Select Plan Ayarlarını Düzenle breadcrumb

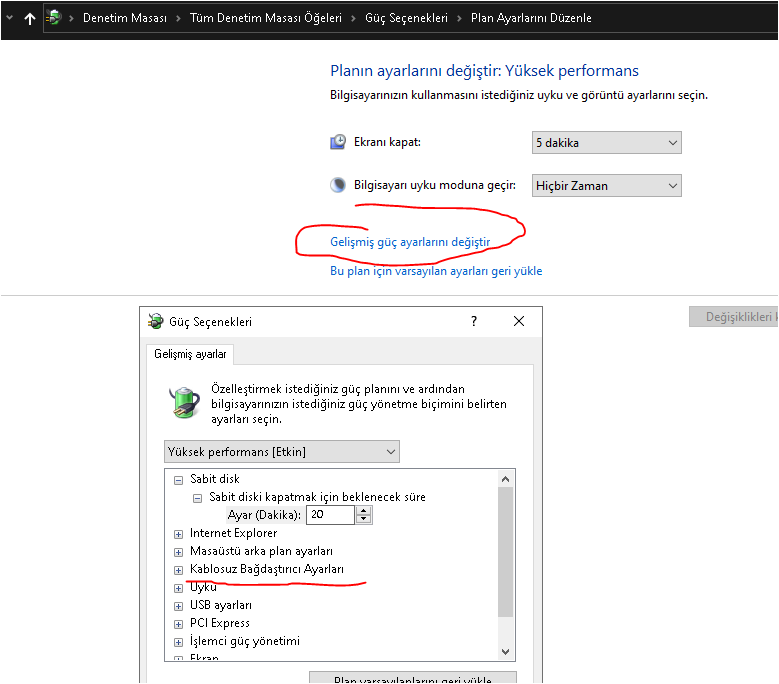531,18
